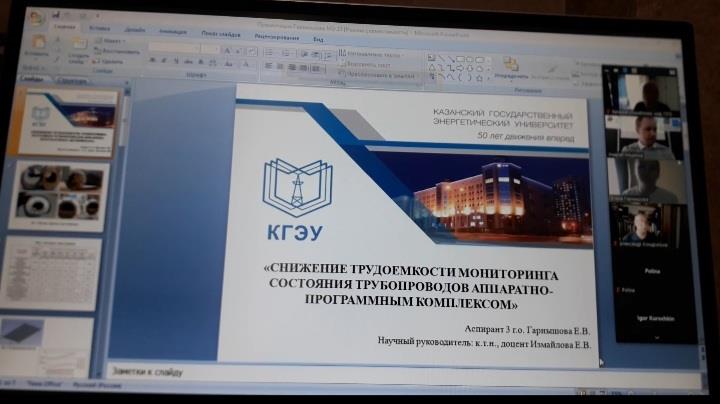
Task: Switch to the Slide Show ribbon tab
Action: (221, 33)
